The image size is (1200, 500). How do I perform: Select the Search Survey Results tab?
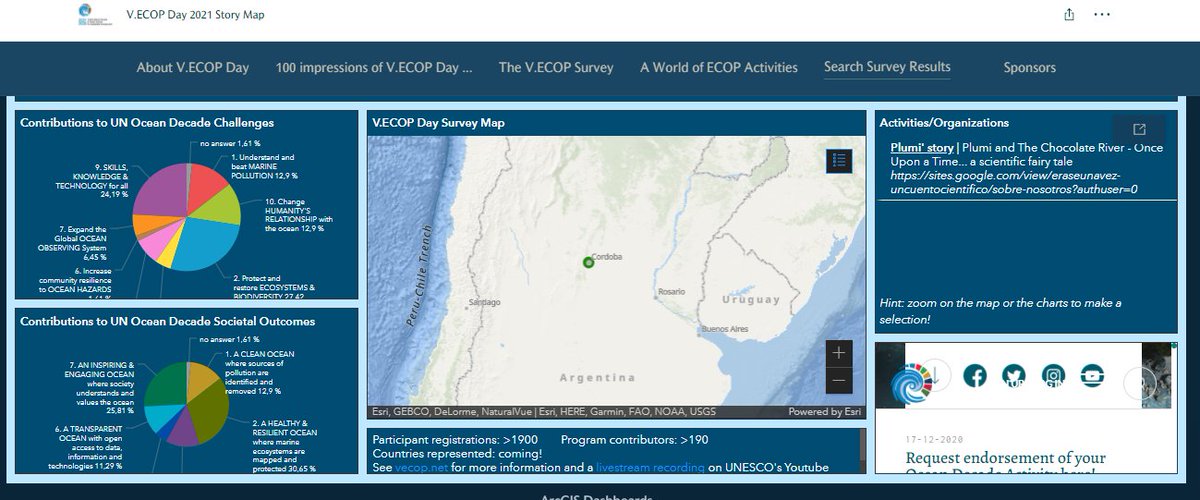[887, 67]
